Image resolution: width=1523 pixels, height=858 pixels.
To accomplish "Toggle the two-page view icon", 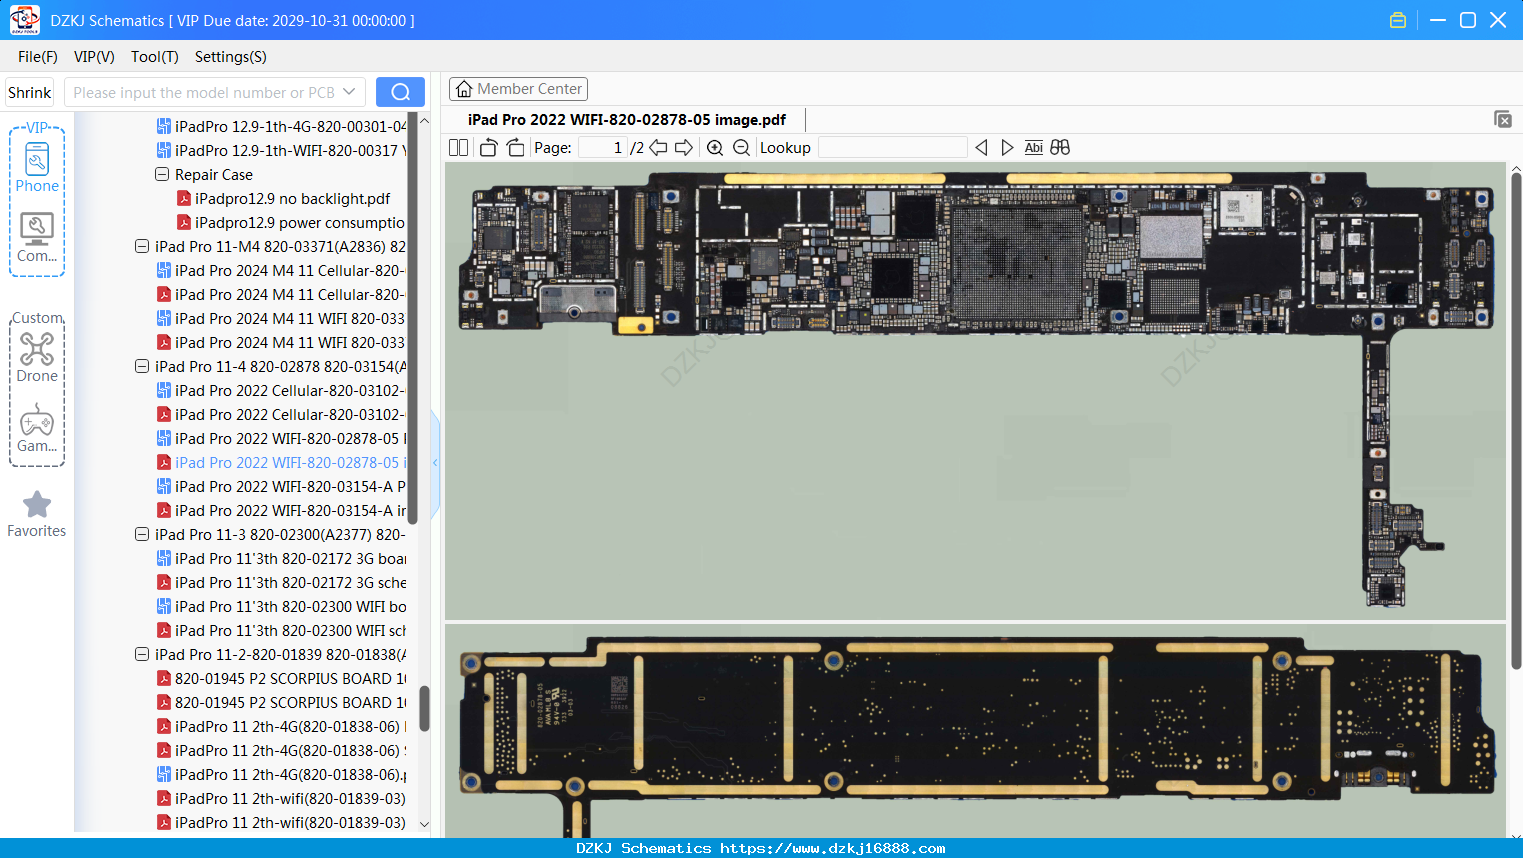I will click(458, 148).
